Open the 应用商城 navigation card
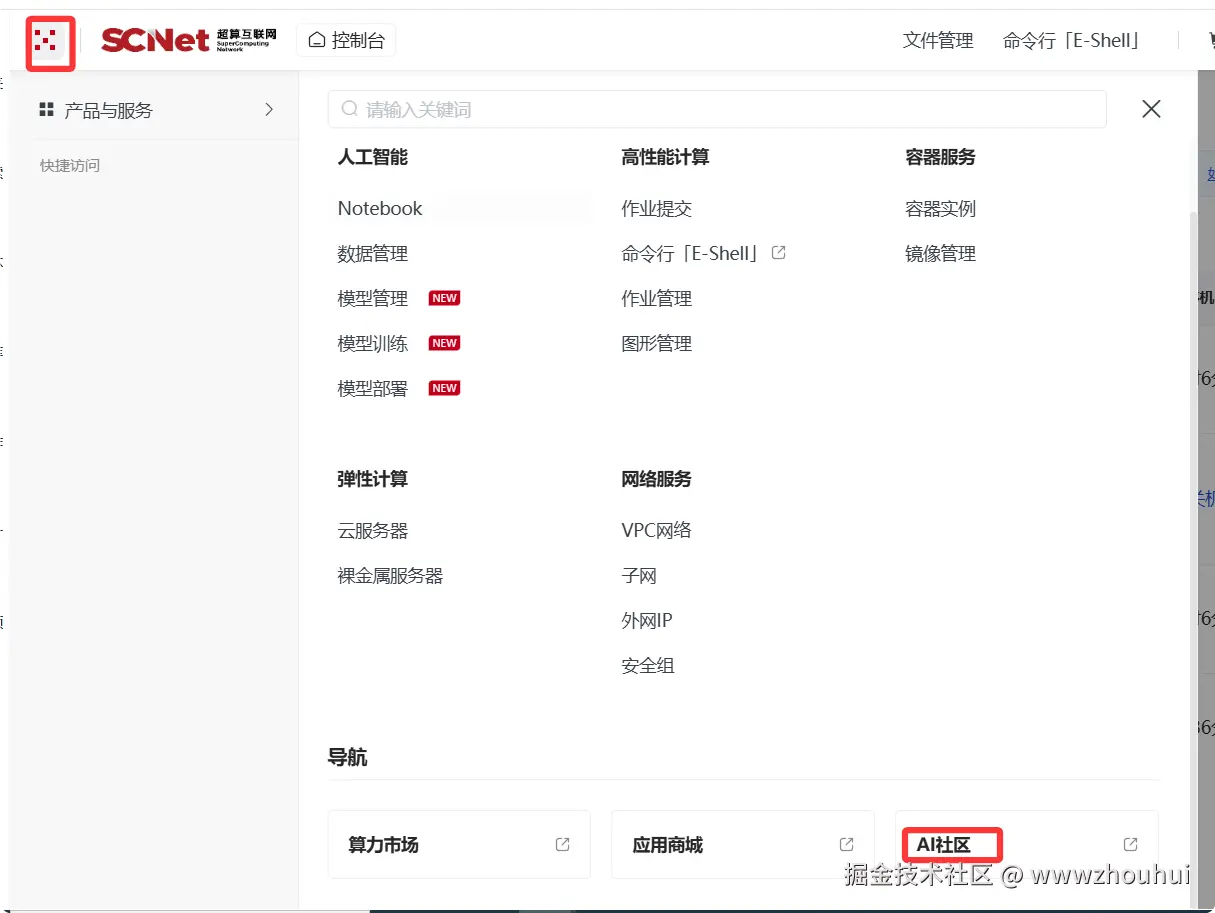This screenshot has width=1215, height=913. (x=743, y=844)
